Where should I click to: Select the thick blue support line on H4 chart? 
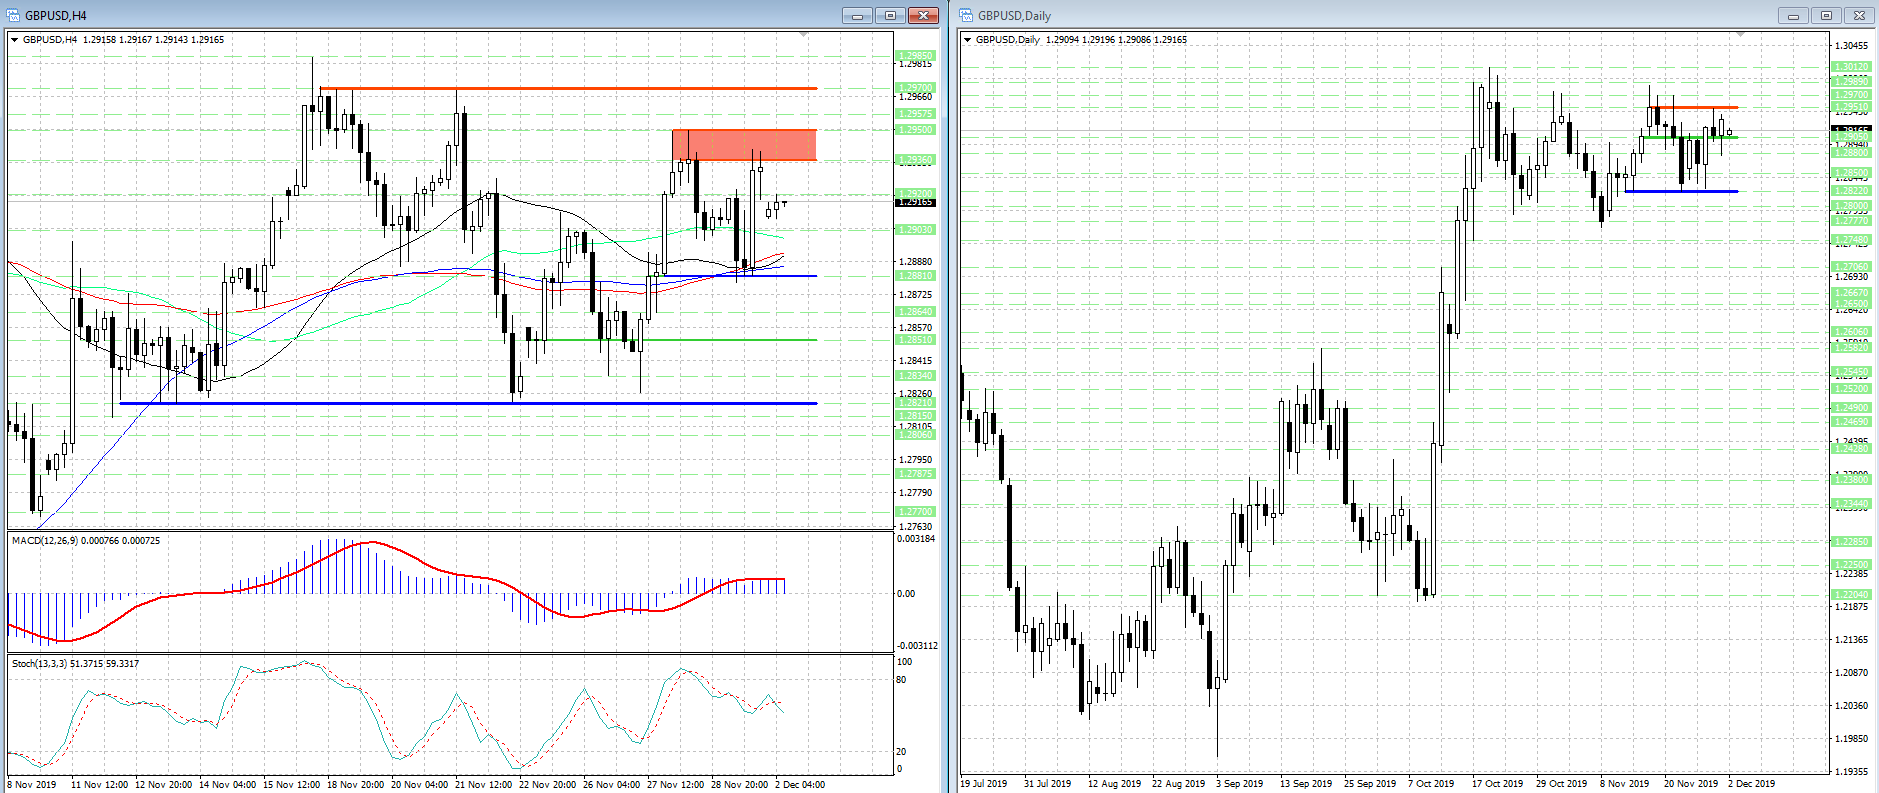click(x=468, y=403)
